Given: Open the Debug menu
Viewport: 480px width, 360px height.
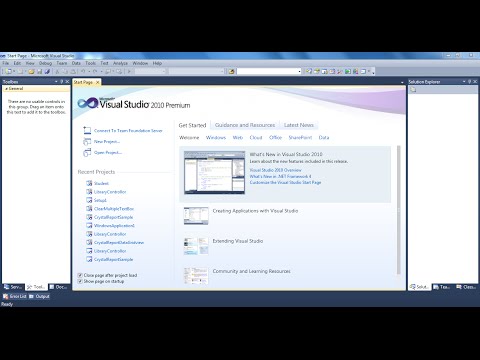Looking at the screenshot, I should click(x=45, y=63).
